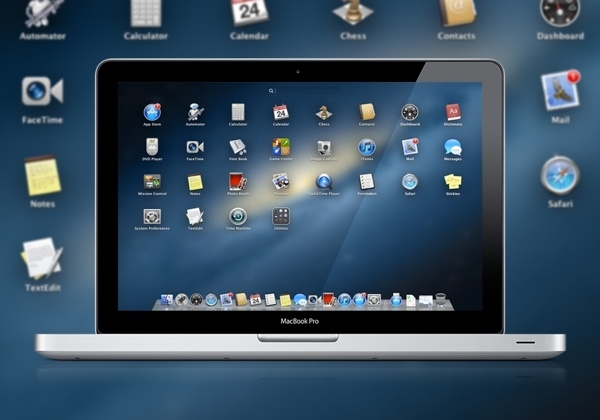Click iTunes icon in Launchpad grid

(367, 147)
